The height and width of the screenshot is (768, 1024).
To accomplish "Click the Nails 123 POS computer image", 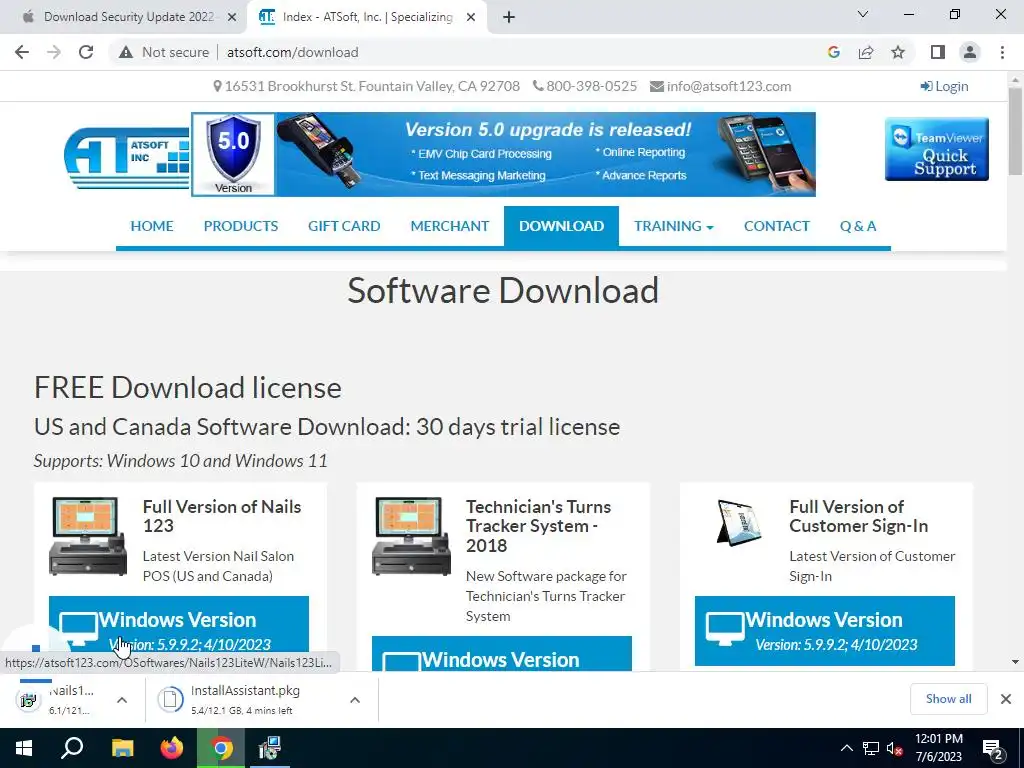I will 88,536.
